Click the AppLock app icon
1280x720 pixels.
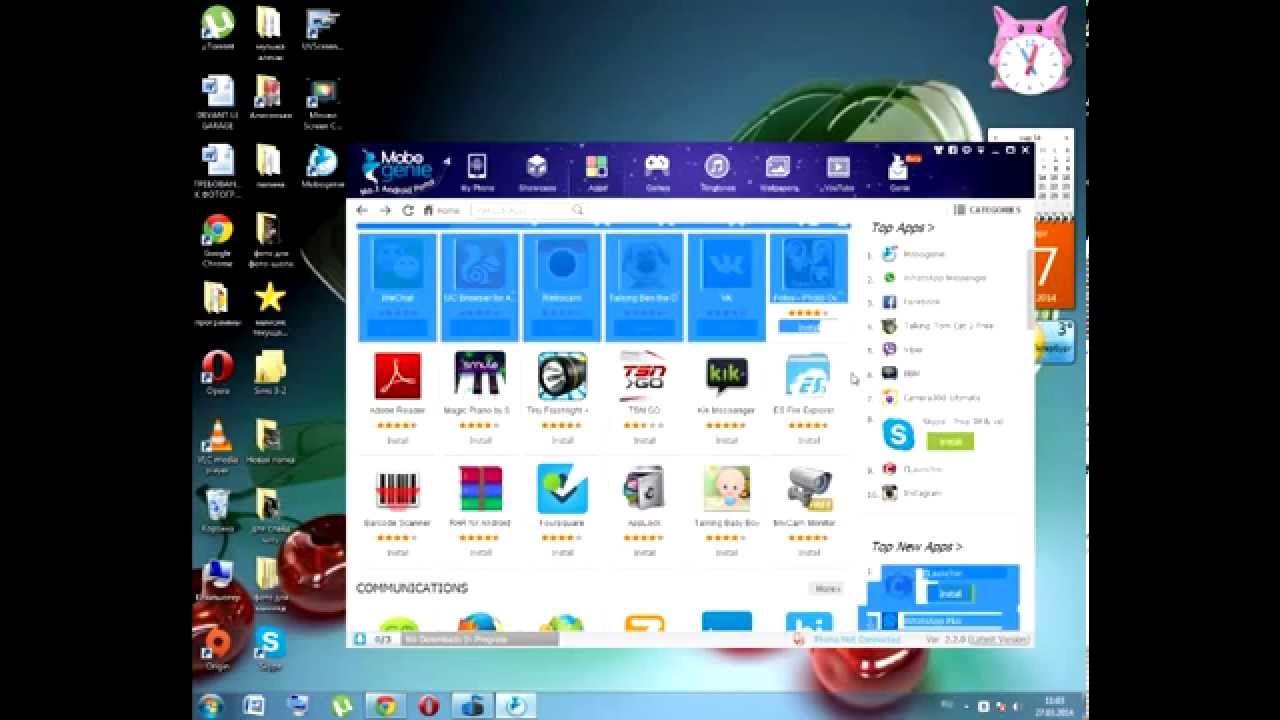pyautogui.click(x=644, y=488)
